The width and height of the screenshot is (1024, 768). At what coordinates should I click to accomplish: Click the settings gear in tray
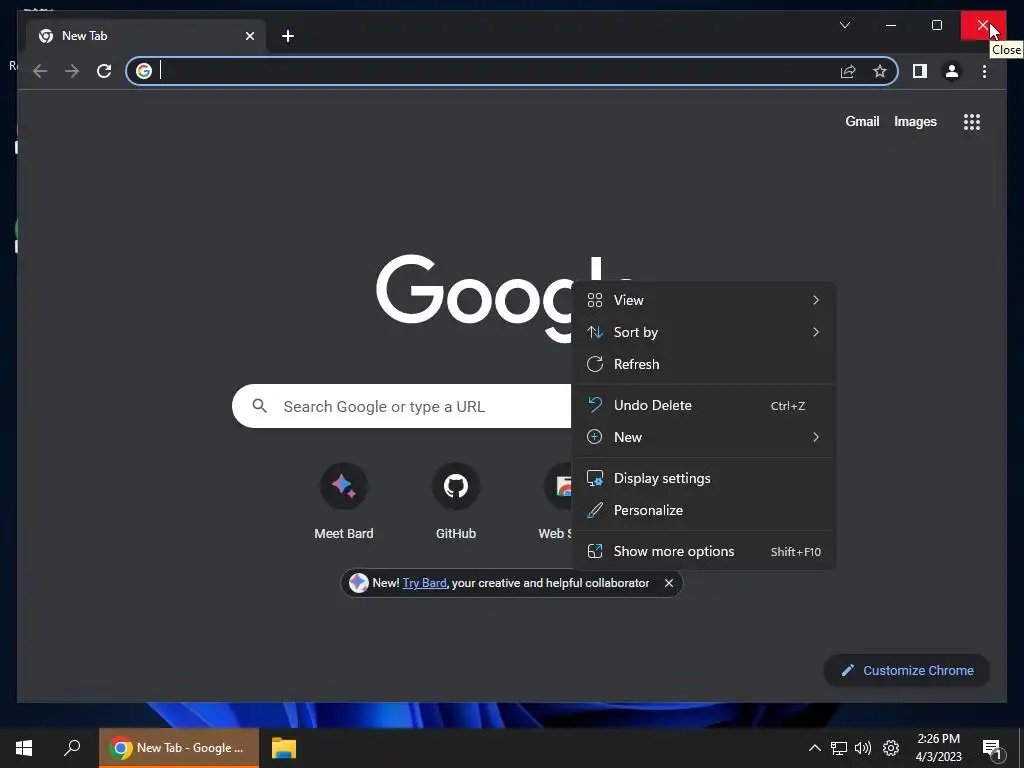tap(891, 748)
